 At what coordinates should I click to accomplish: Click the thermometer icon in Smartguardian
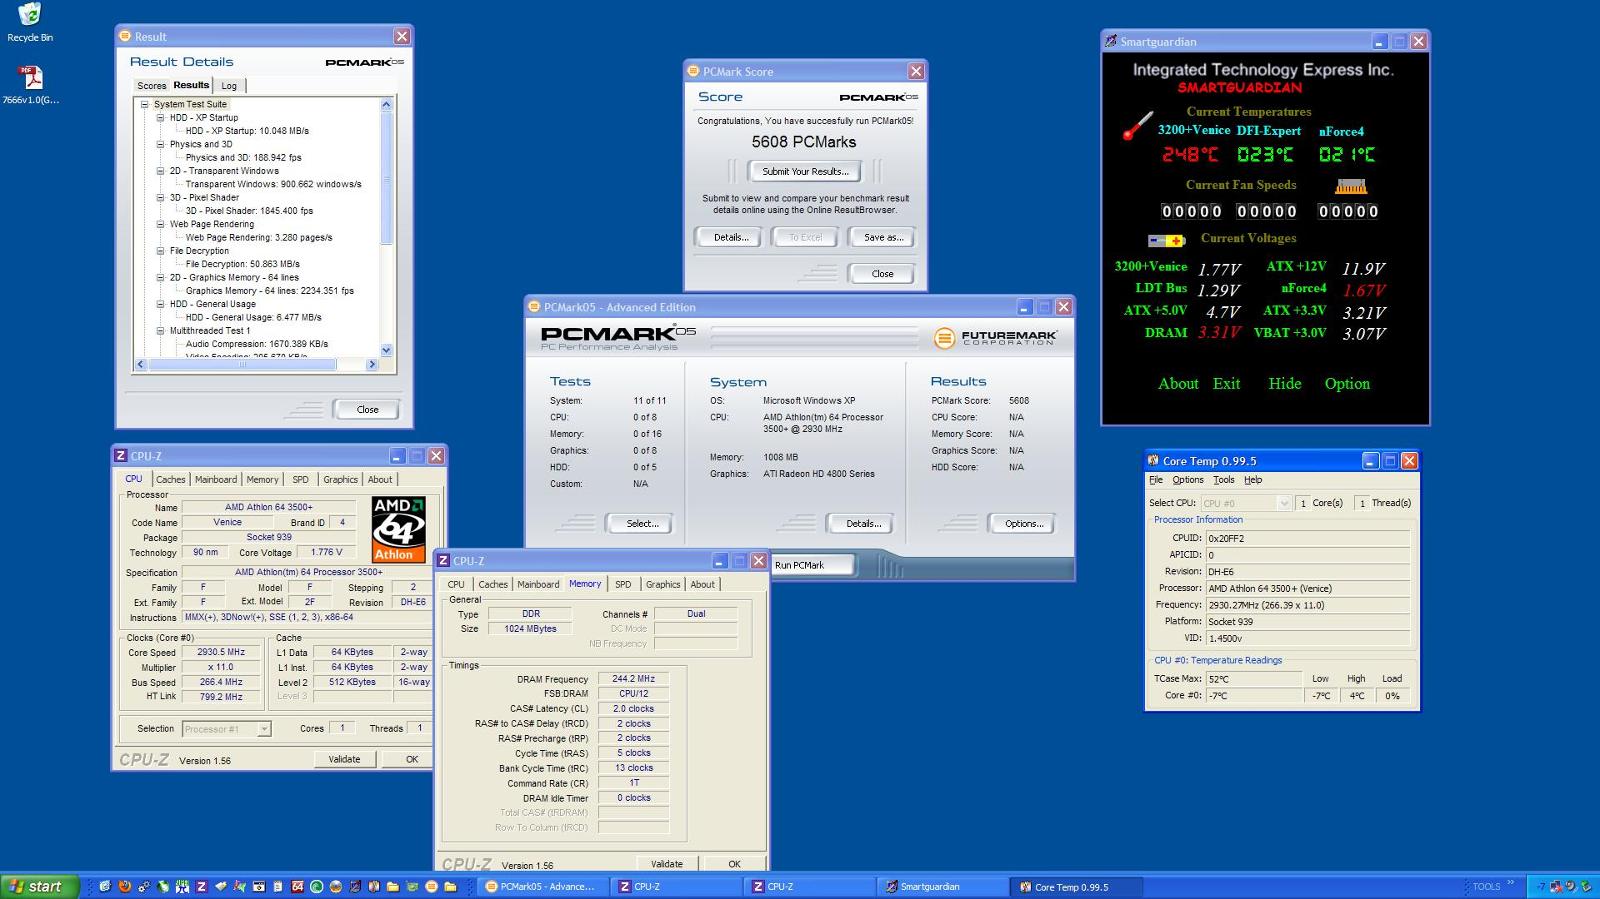tap(1137, 125)
